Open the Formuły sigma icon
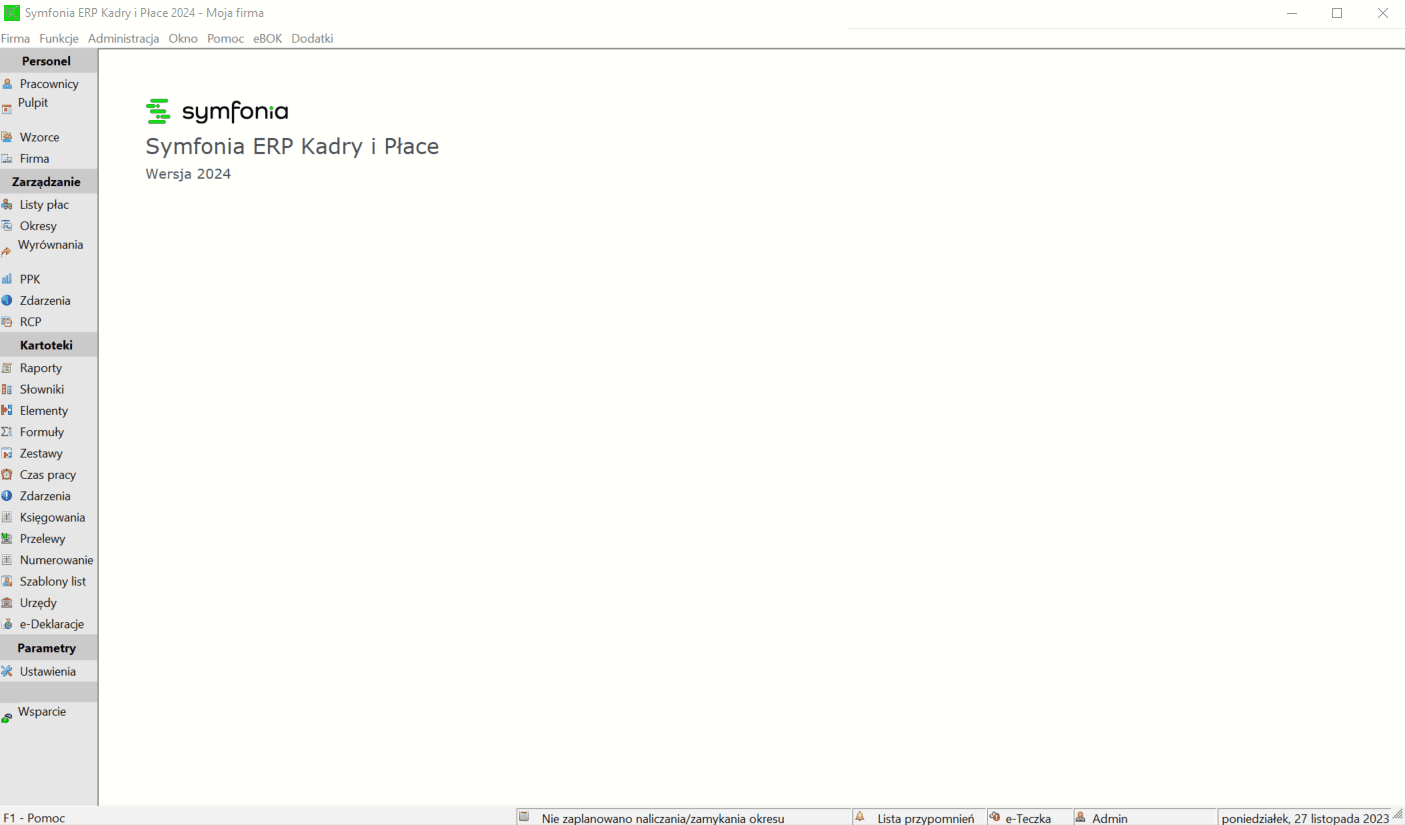 [x=7, y=432]
